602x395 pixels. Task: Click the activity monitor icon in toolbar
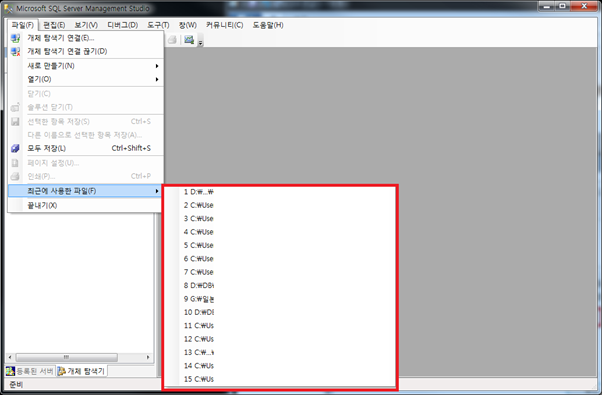tap(189, 40)
